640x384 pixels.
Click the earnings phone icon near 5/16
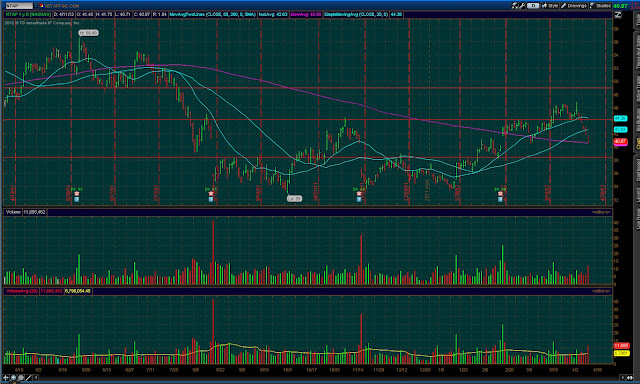(x=76, y=193)
